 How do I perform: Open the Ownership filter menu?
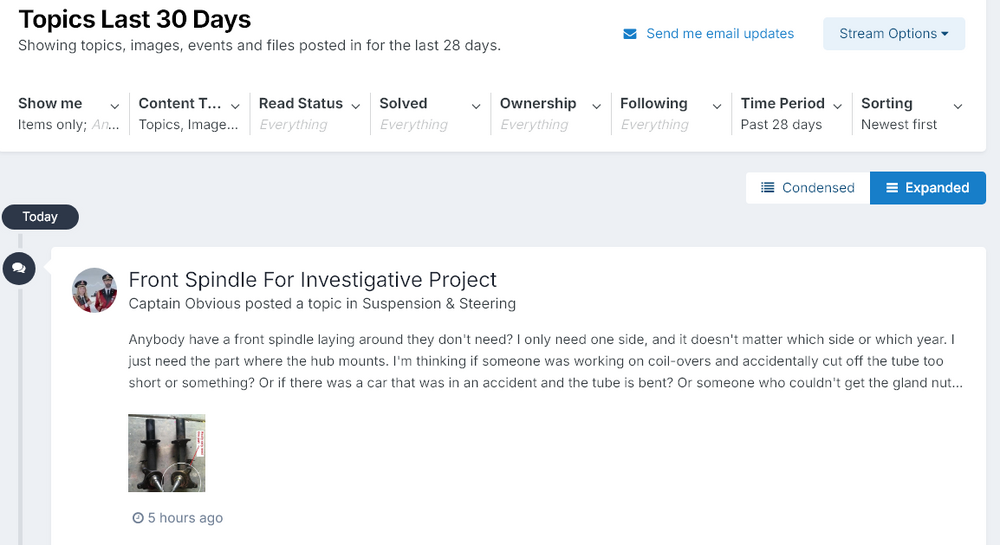(551, 113)
